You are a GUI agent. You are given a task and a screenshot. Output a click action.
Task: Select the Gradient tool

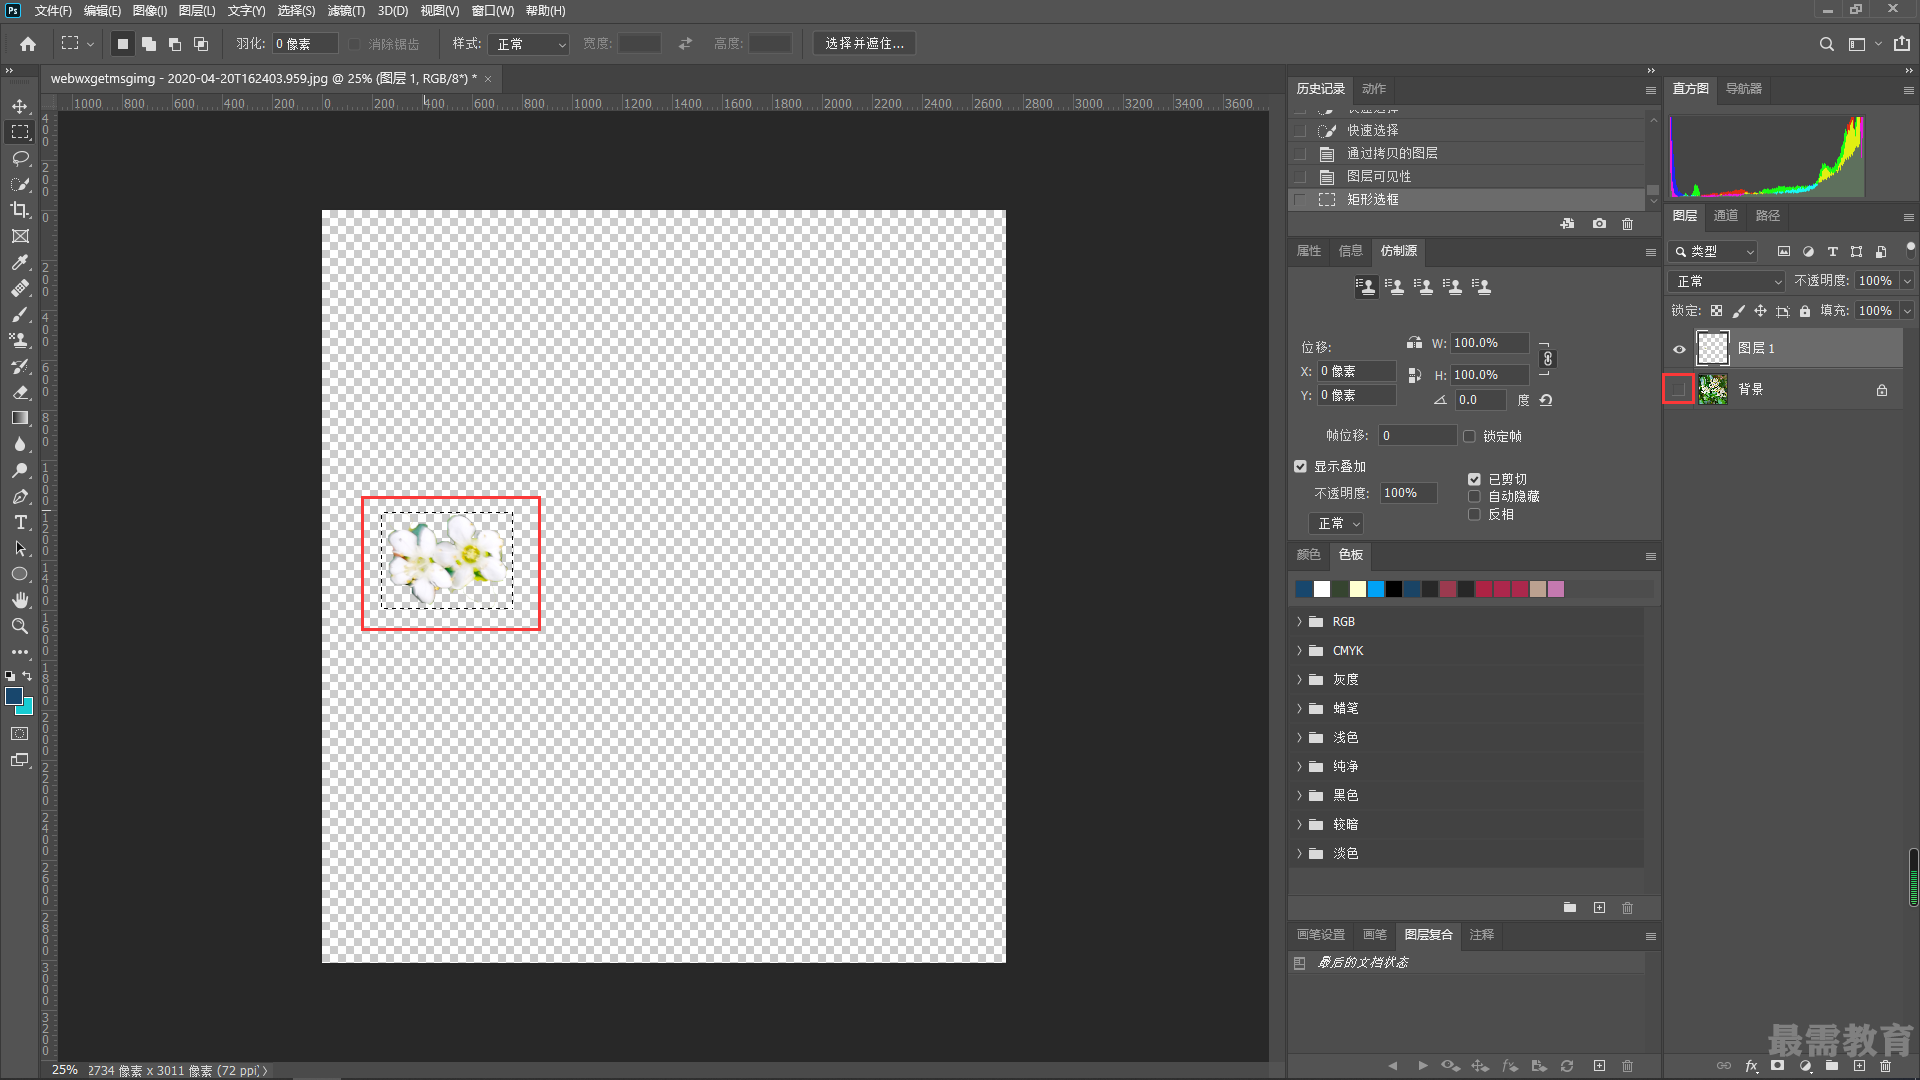click(x=20, y=418)
